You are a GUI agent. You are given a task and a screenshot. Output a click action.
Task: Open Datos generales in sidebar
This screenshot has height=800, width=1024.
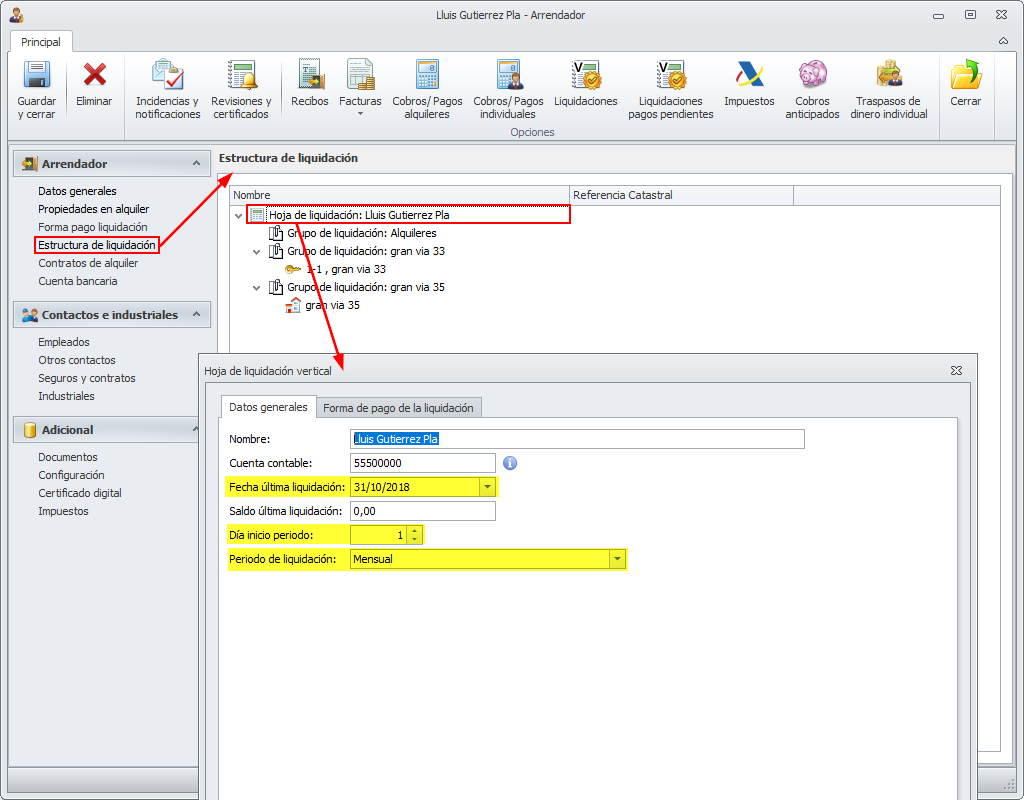pos(77,191)
